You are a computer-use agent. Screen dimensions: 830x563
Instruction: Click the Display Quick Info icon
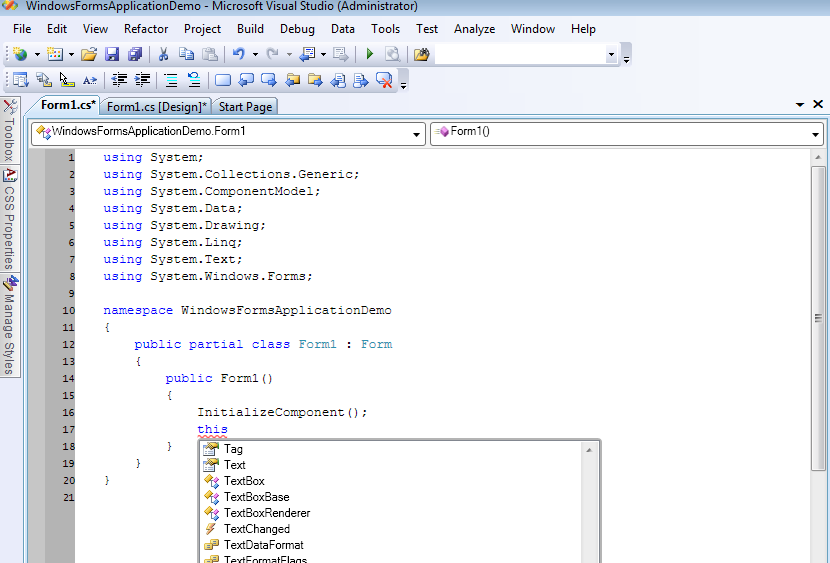[67, 80]
